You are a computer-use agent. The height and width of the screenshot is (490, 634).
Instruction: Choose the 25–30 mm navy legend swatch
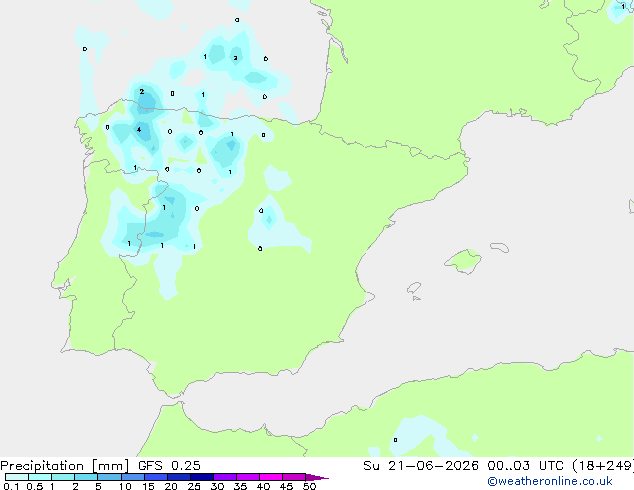coord(201,477)
